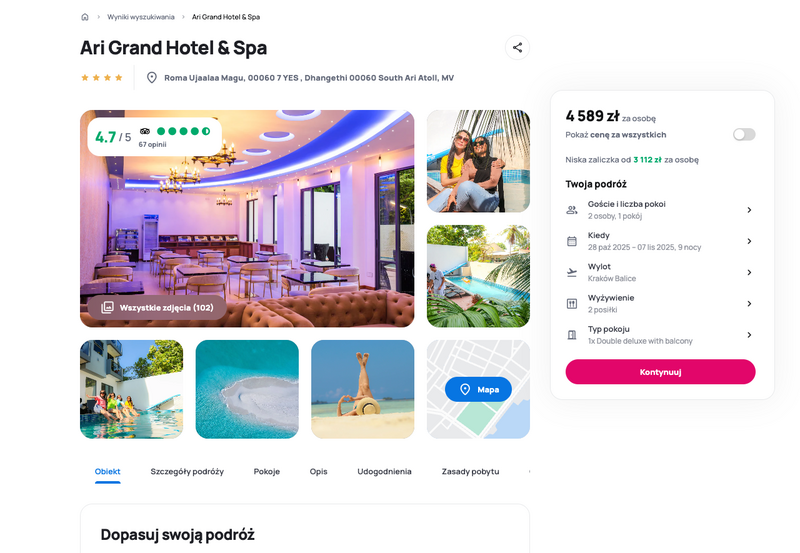Click the home icon in the breadcrumb
Viewport: 800px width, 553px height.
pos(85,17)
